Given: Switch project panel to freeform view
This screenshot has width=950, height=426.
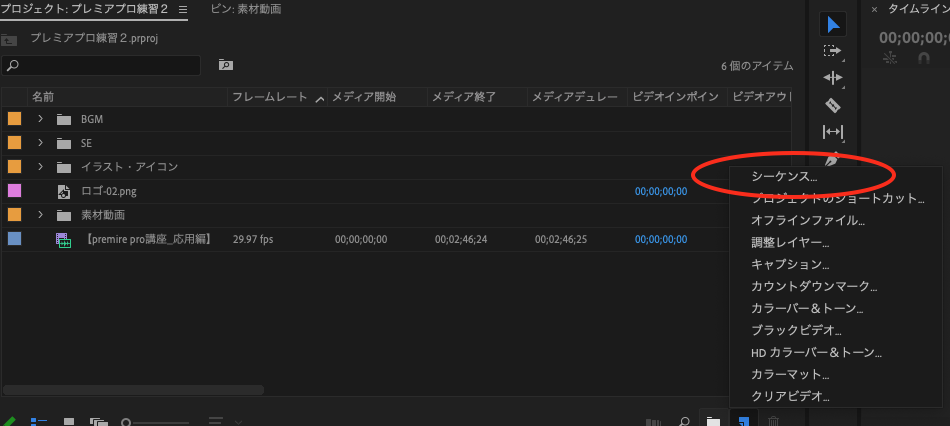Looking at the screenshot, I should 98,421.
